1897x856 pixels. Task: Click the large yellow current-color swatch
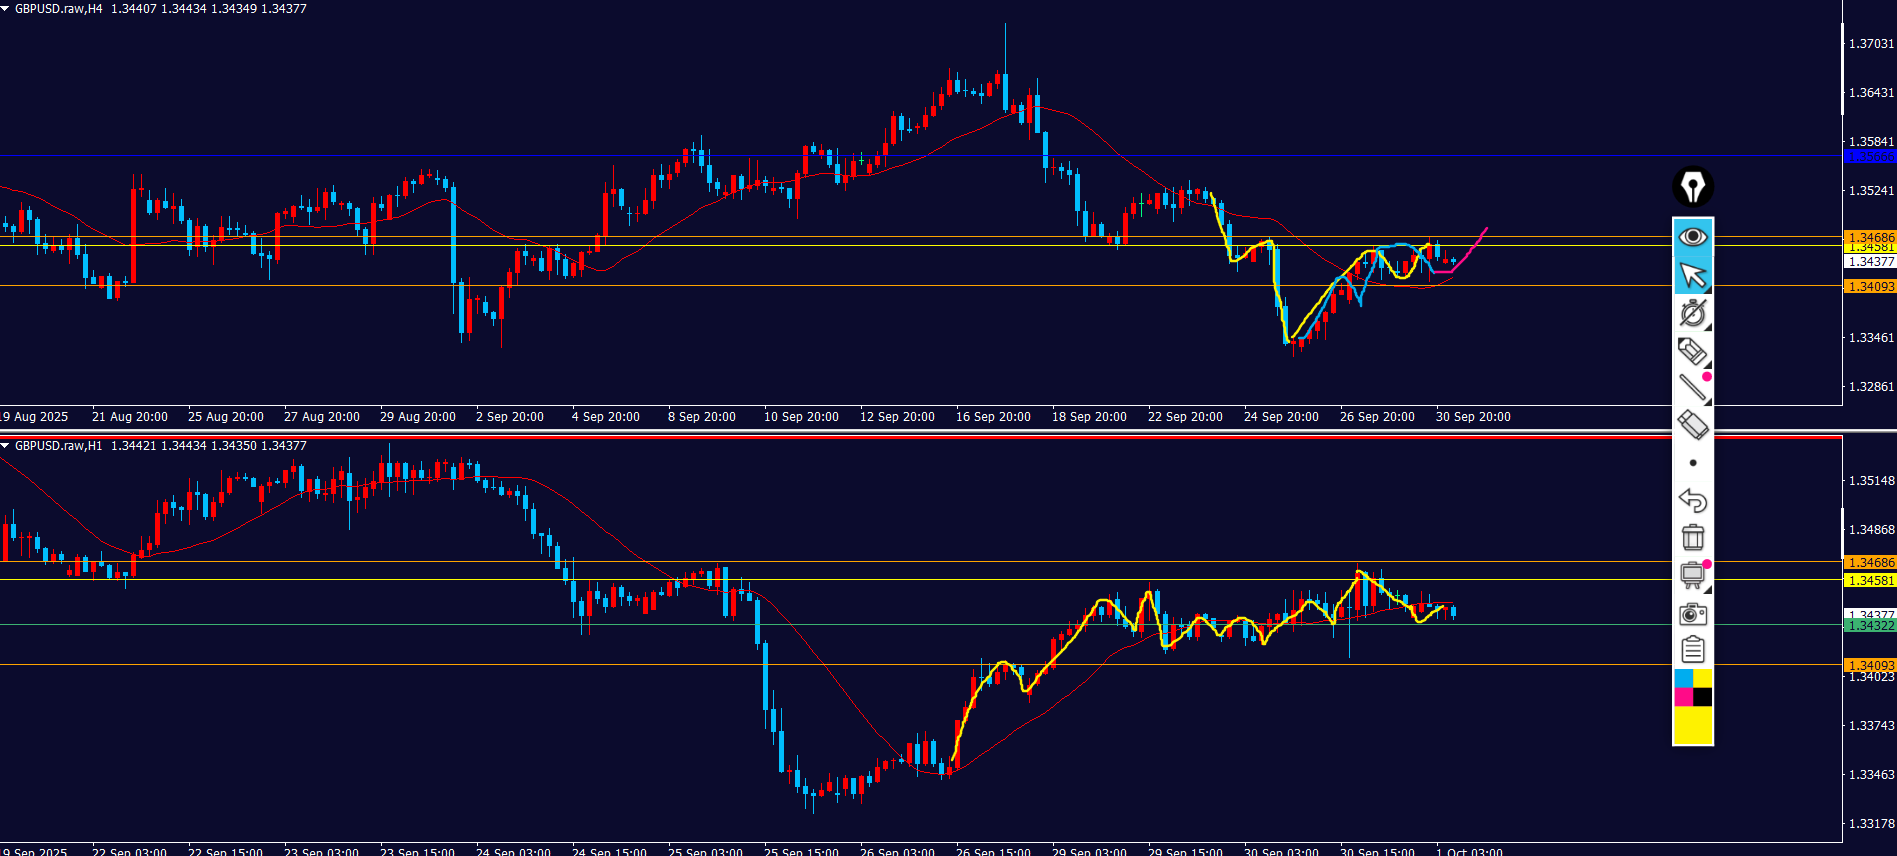point(1692,725)
